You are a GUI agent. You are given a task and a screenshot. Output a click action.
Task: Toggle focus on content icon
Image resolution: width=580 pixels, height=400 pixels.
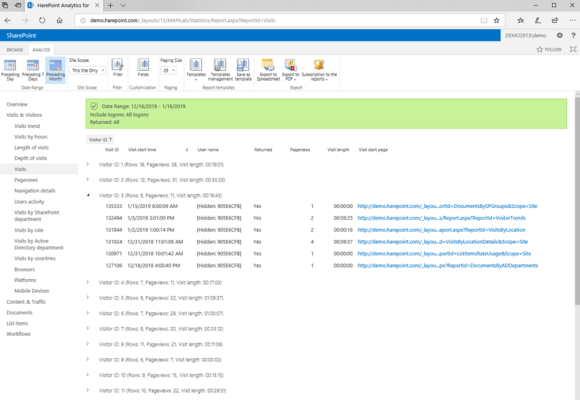click(573, 49)
